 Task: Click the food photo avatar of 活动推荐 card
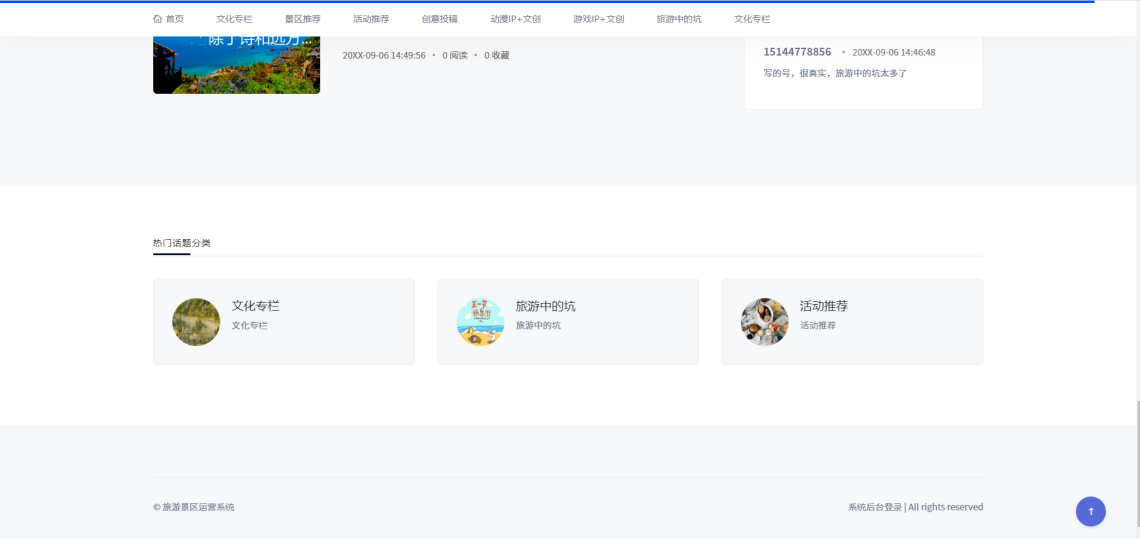pos(765,322)
